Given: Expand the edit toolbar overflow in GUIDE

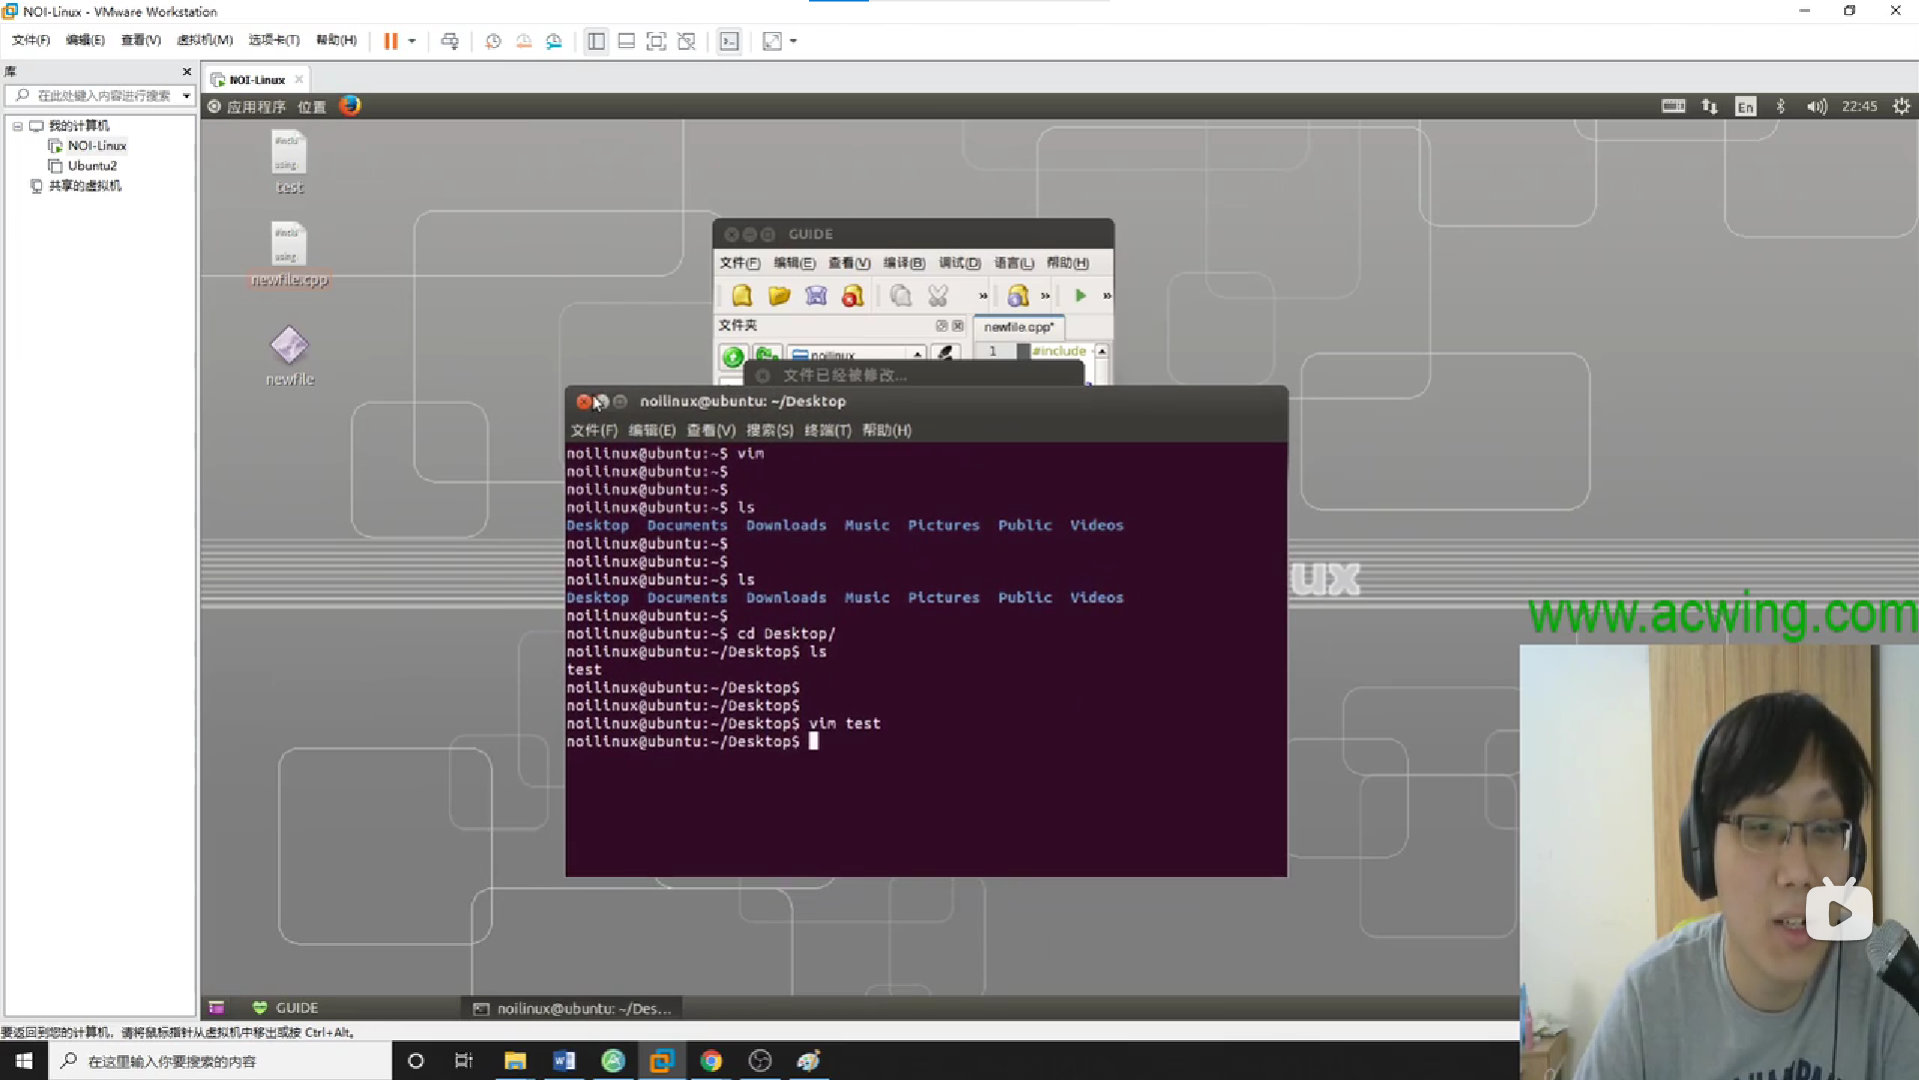Looking at the screenshot, I should (x=983, y=296).
